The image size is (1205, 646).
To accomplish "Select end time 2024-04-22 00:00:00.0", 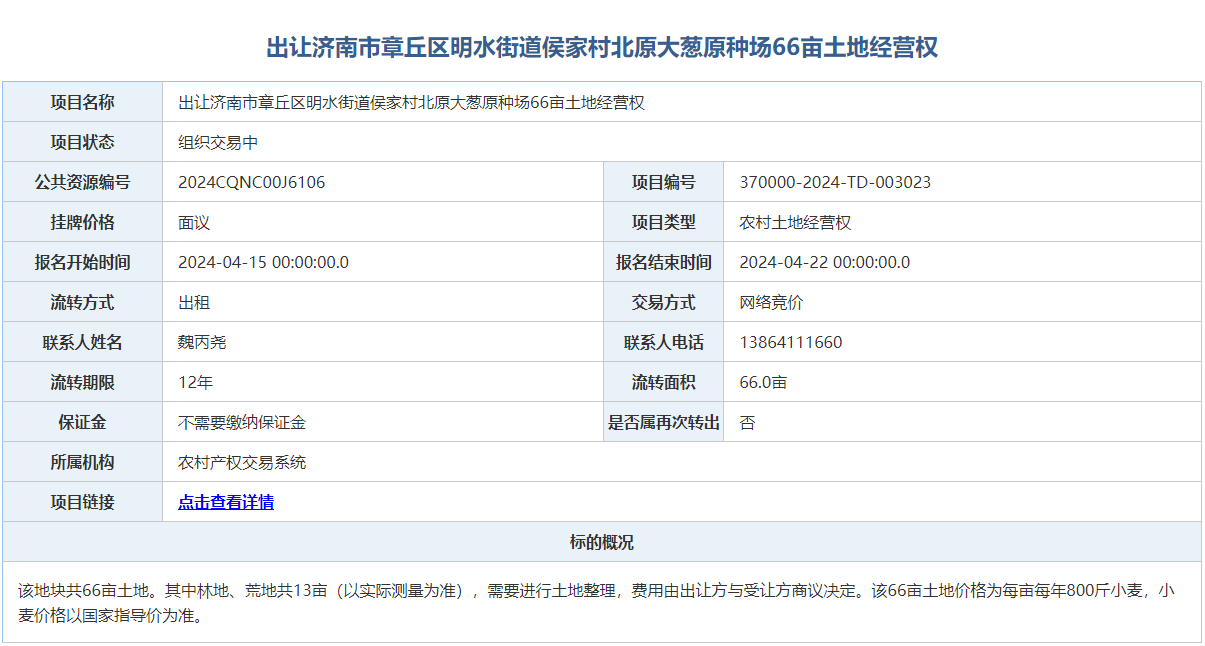I will (x=825, y=262).
